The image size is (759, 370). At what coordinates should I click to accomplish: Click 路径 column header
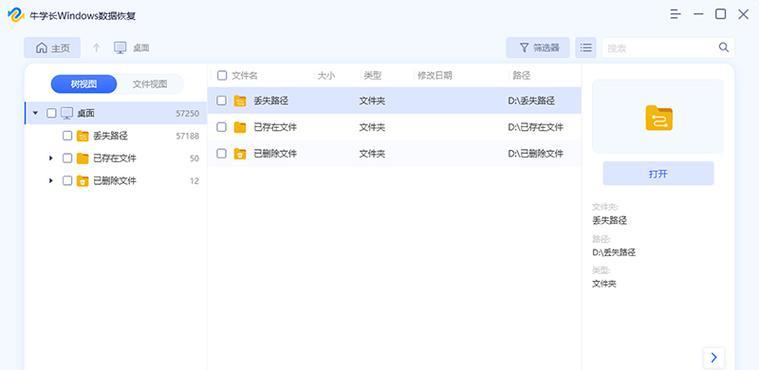[x=521, y=76]
